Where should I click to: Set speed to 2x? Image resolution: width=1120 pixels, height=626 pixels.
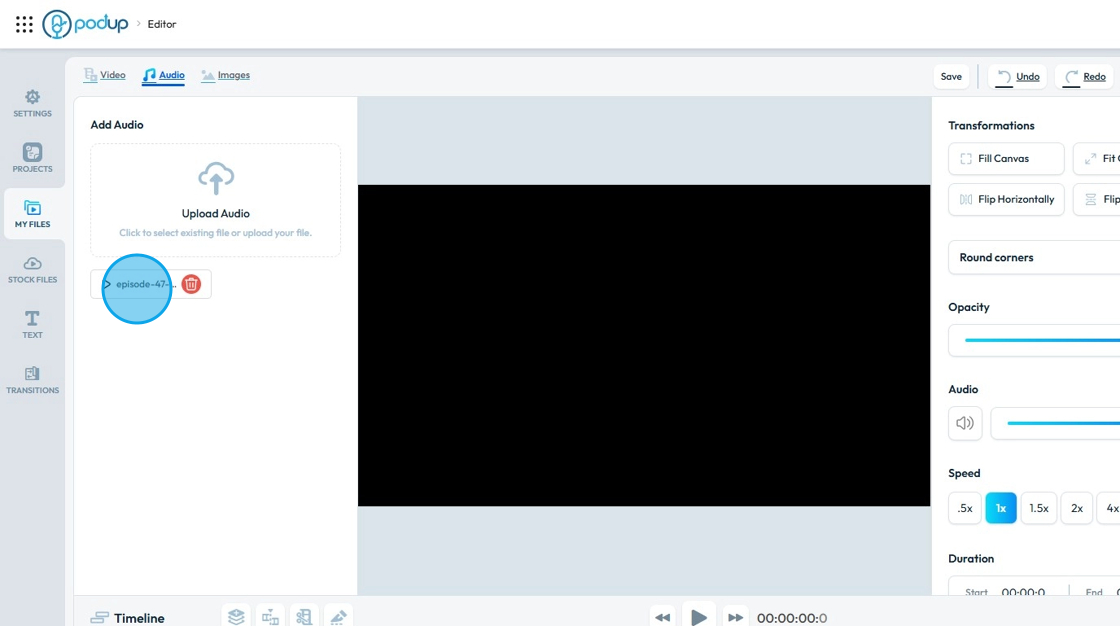click(x=1076, y=508)
